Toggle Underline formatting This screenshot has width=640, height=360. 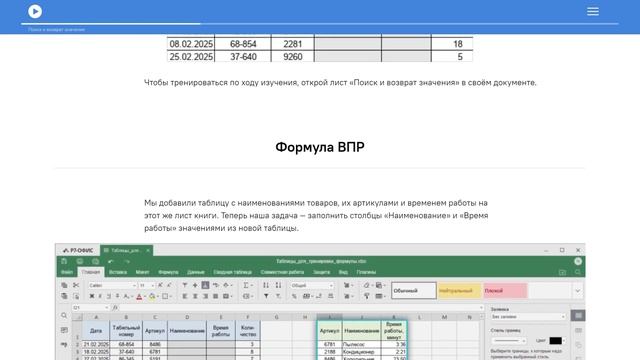pyautogui.click(x=109, y=296)
